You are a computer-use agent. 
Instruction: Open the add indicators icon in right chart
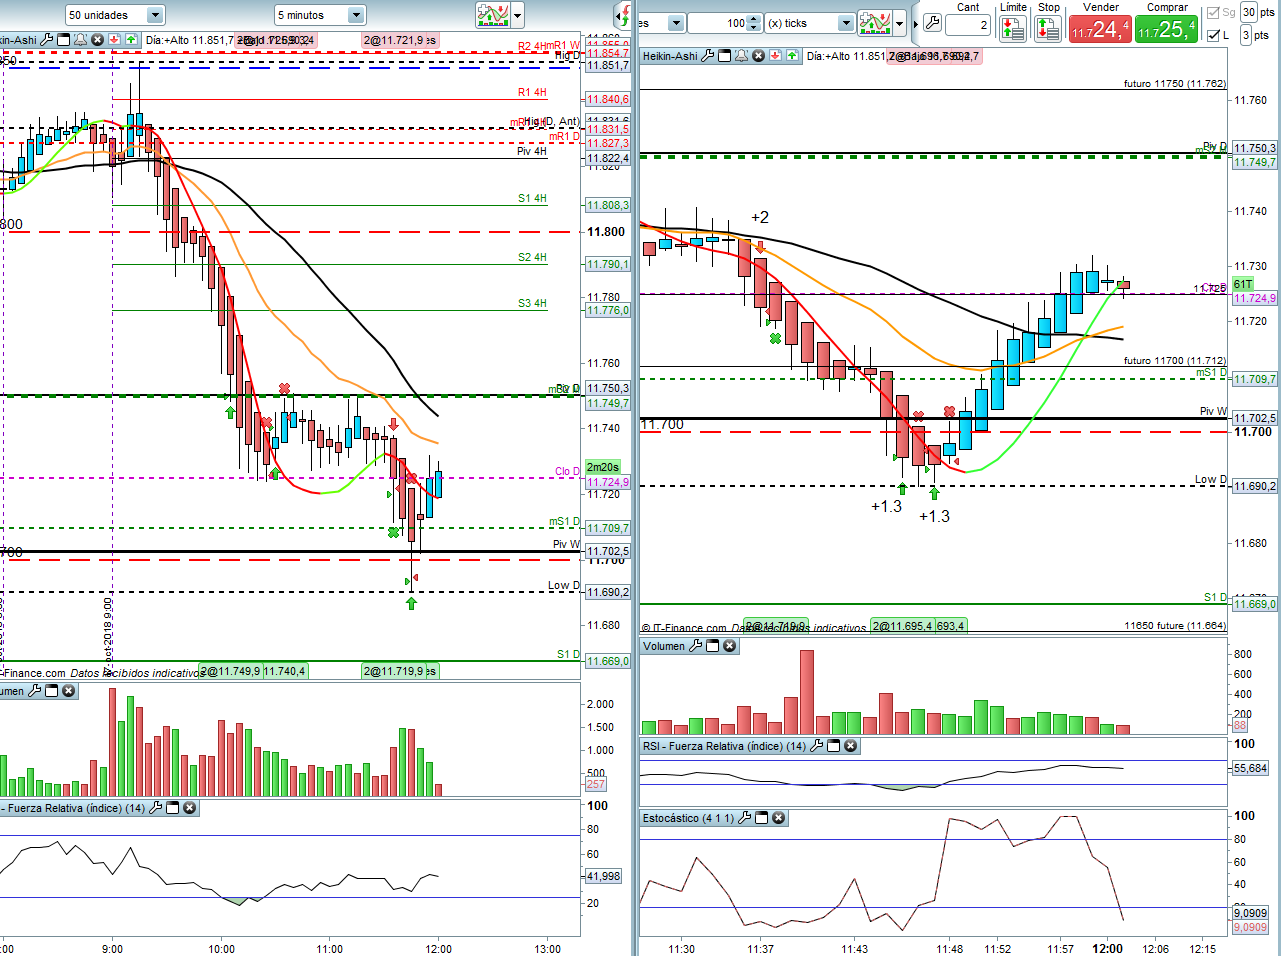pos(875,22)
